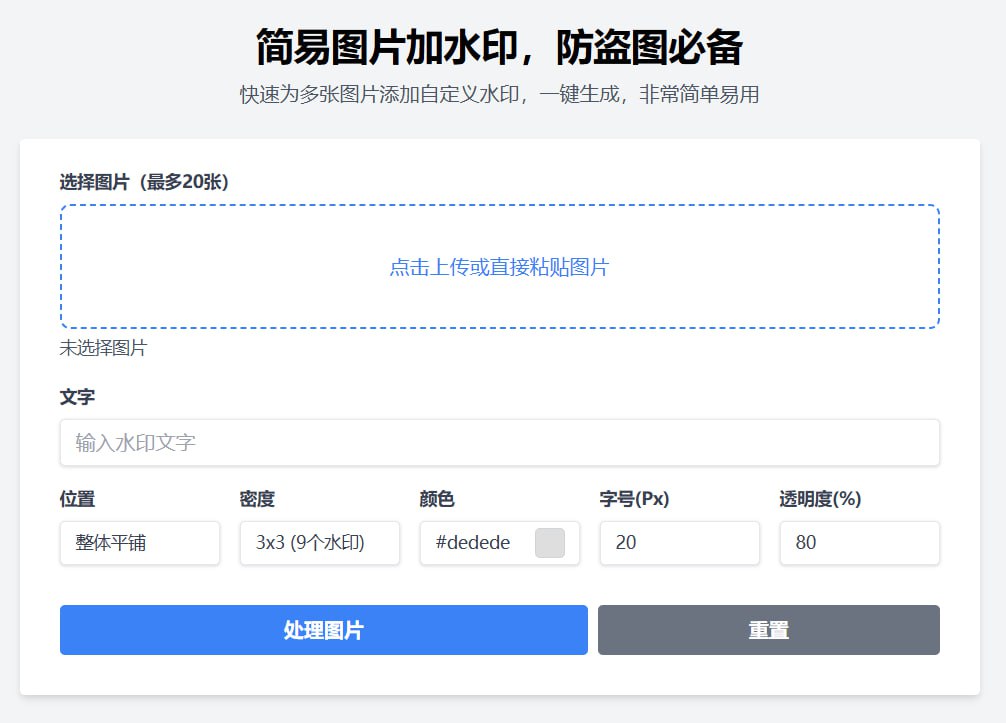
Task: Click the 文字 field label
Action: [x=78, y=397]
